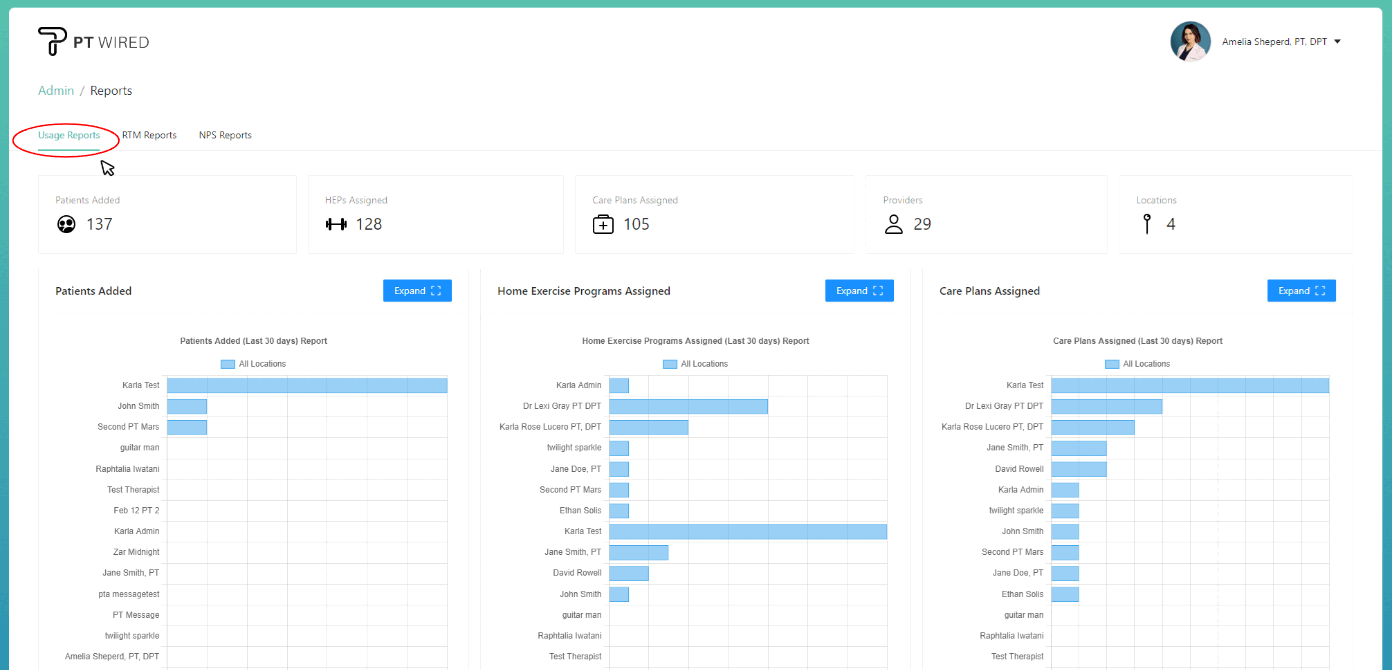
Task: Click Karla Test bar in Patients Added chart
Action: (x=306, y=385)
